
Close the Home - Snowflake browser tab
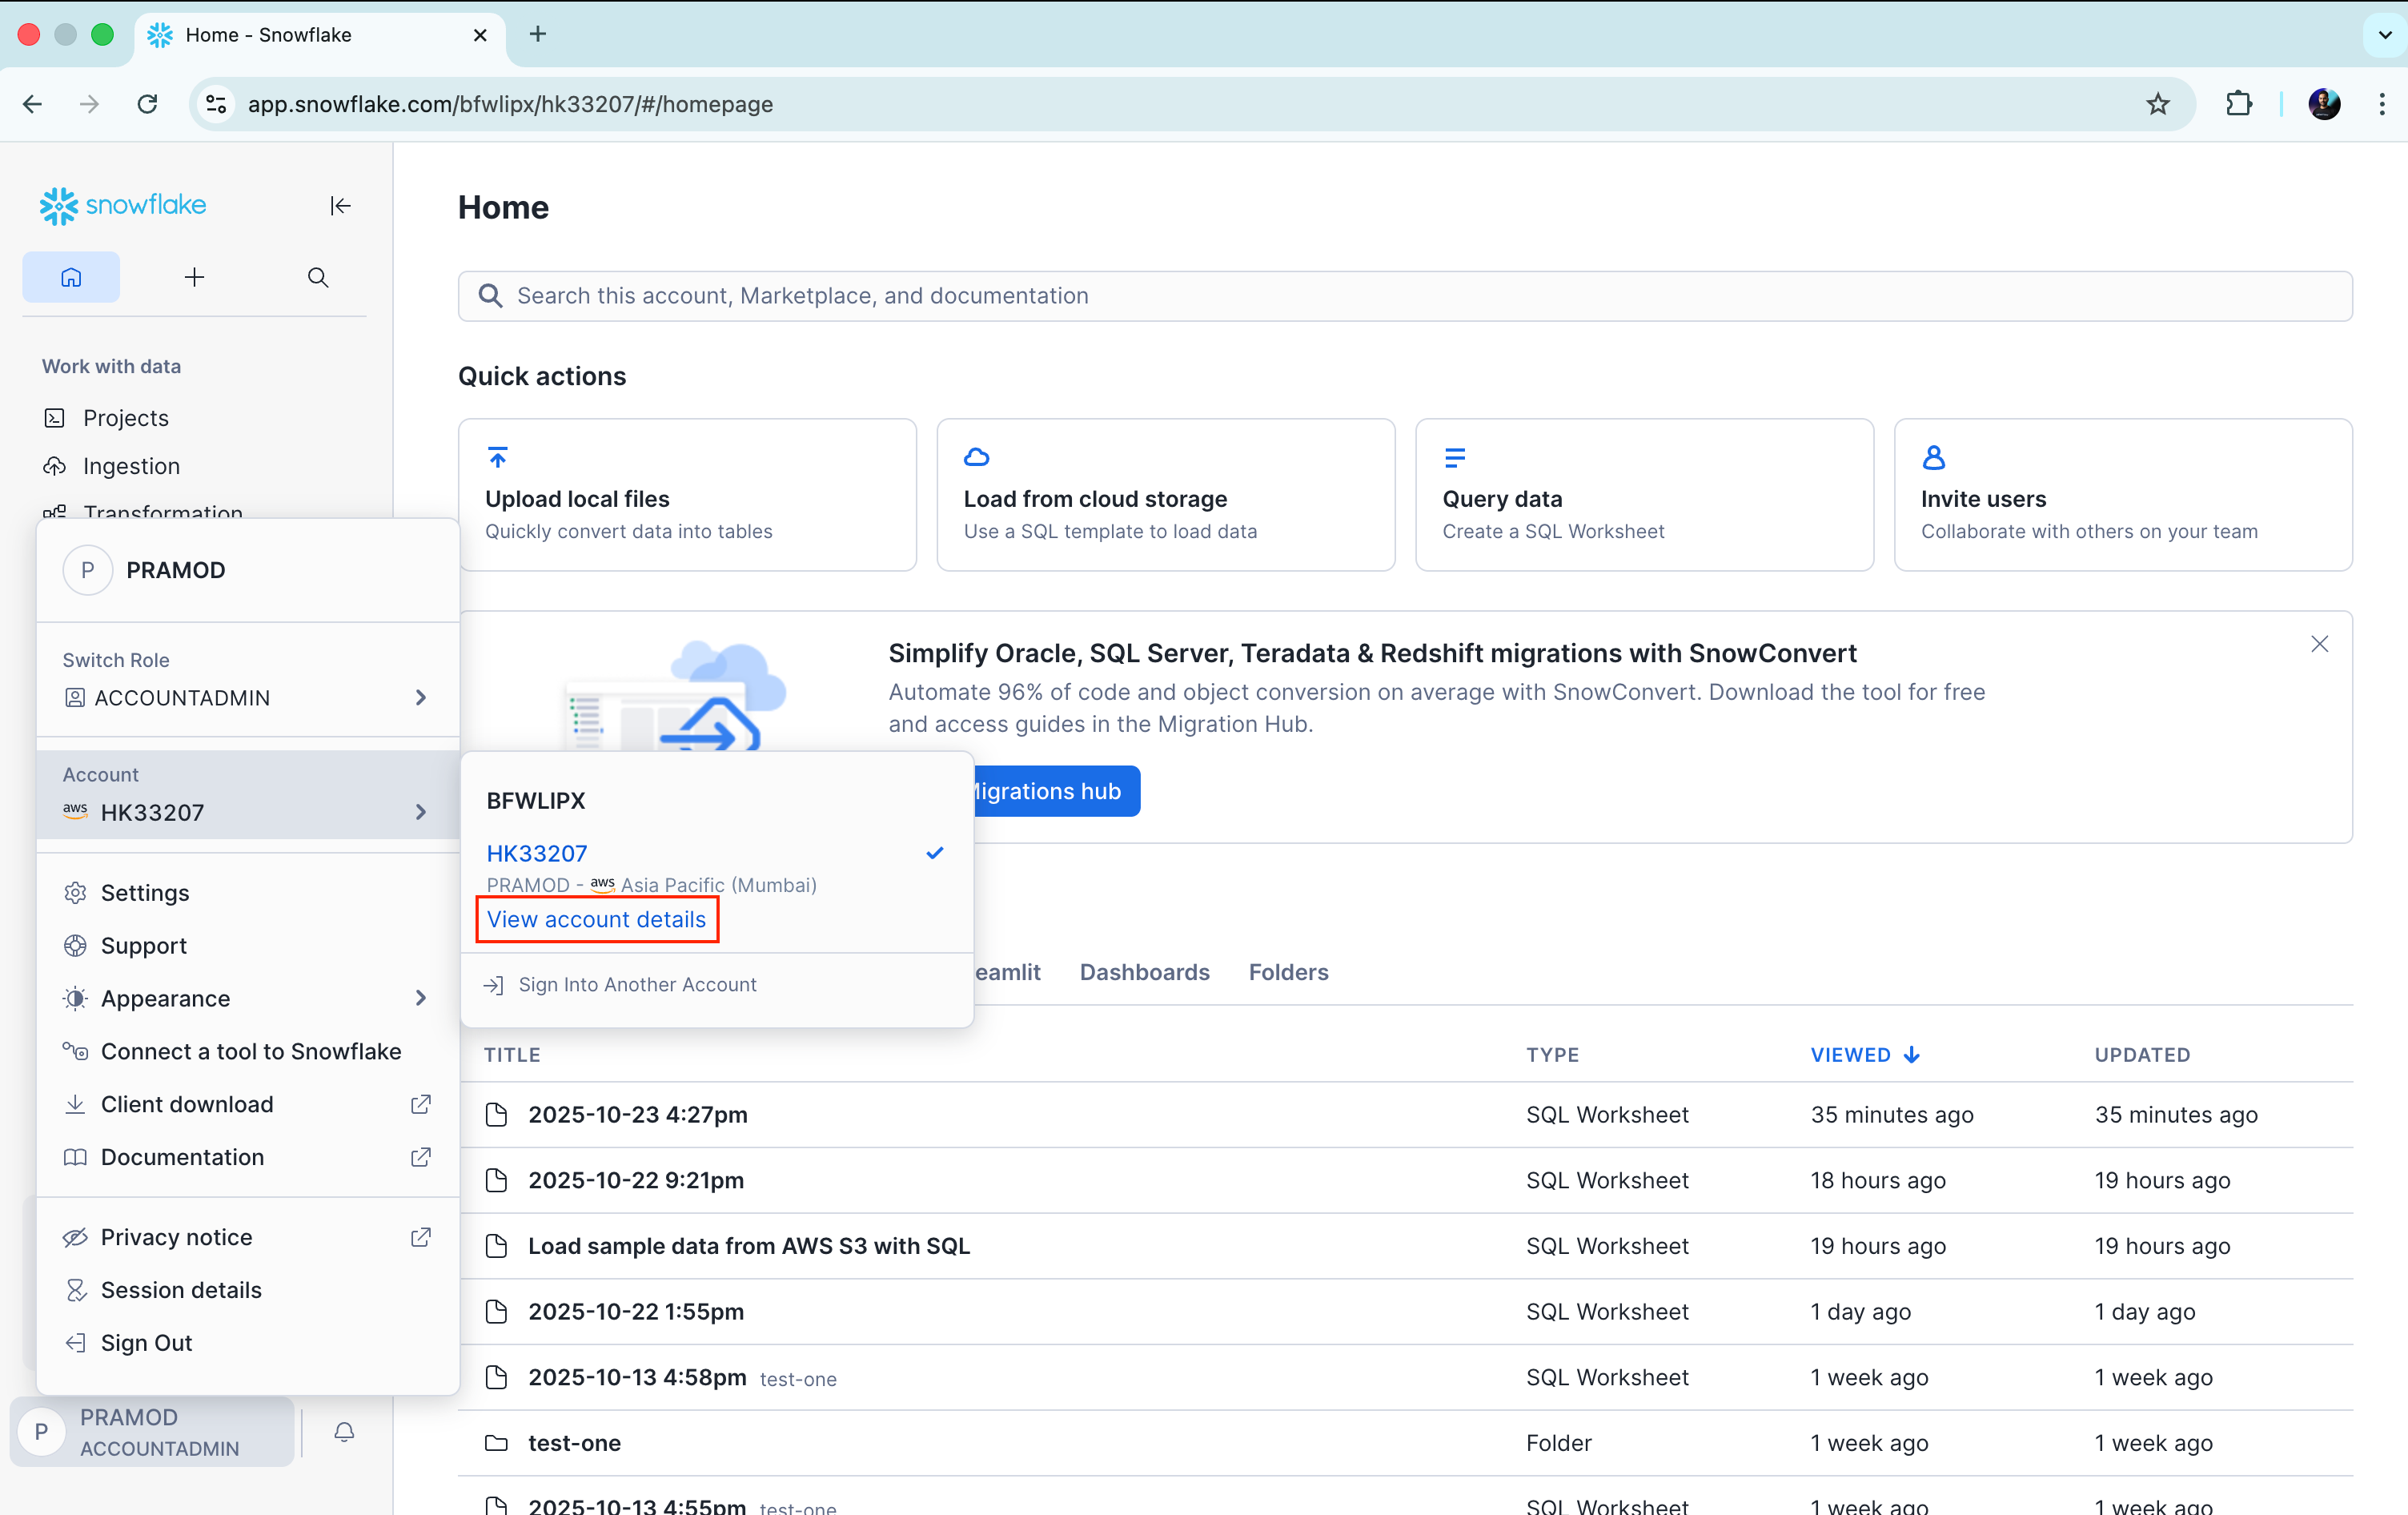pyautogui.click(x=480, y=35)
